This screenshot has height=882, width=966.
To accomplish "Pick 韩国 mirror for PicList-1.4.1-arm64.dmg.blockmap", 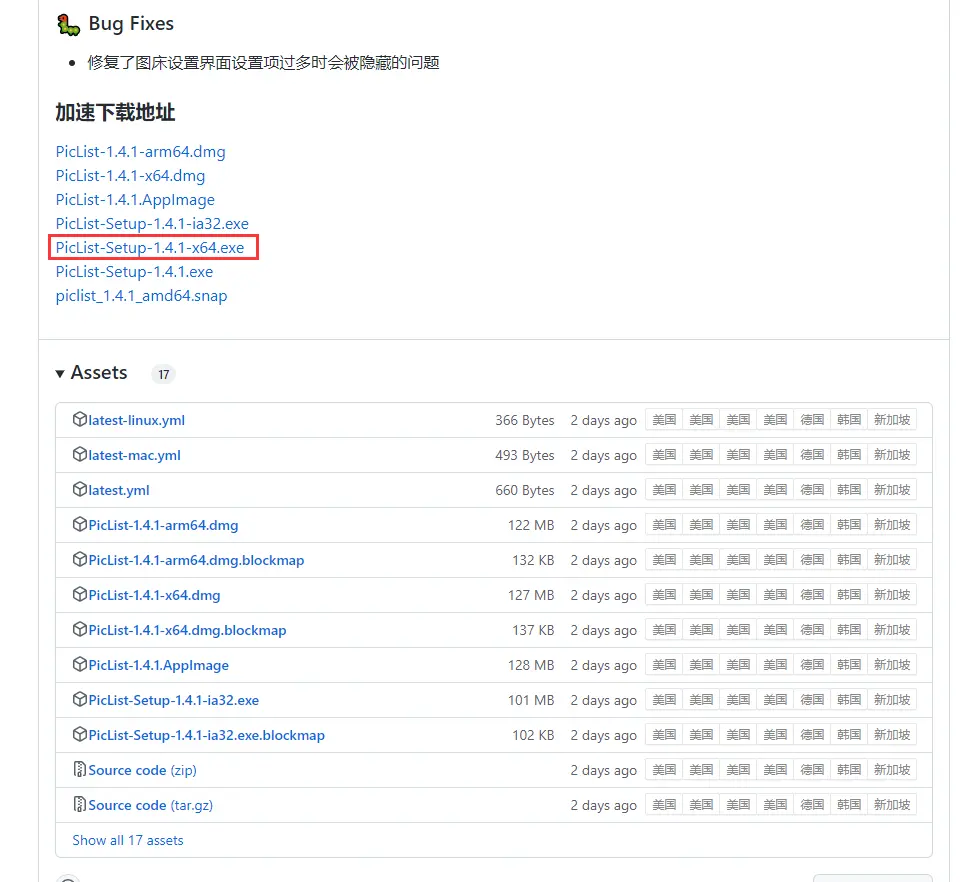I will [849, 559].
